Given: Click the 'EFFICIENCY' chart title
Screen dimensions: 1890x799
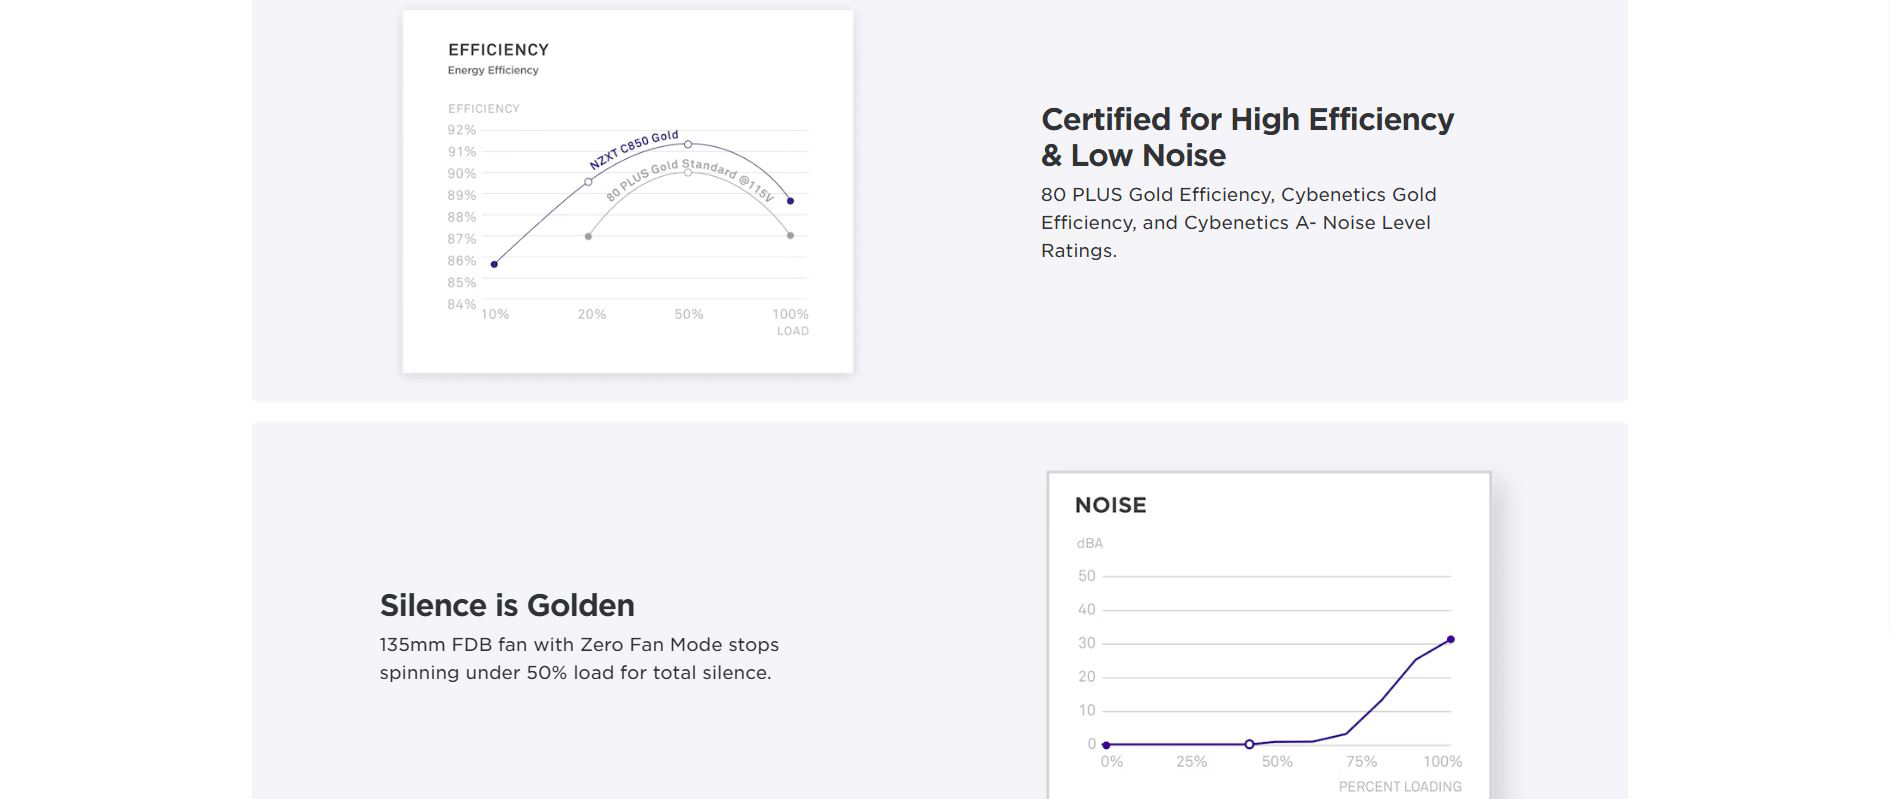Looking at the screenshot, I should [x=498, y=50].
